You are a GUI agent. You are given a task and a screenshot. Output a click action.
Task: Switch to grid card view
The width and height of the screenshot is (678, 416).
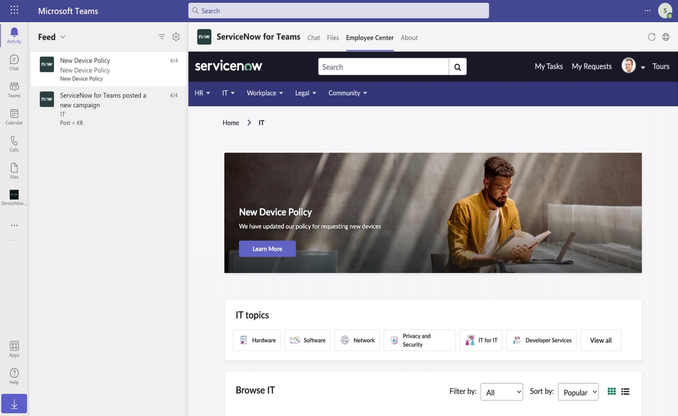click(611, 391)
